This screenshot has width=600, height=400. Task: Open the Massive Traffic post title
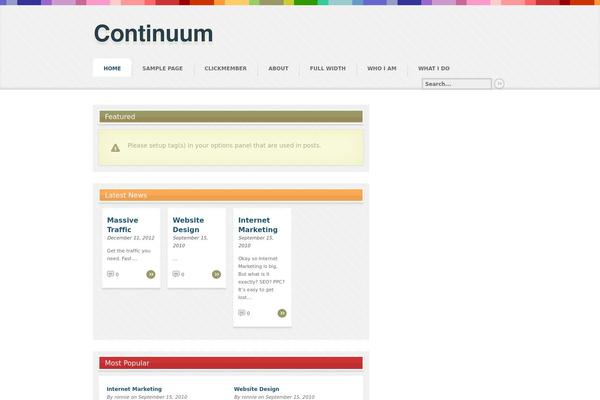coord(122,225)
